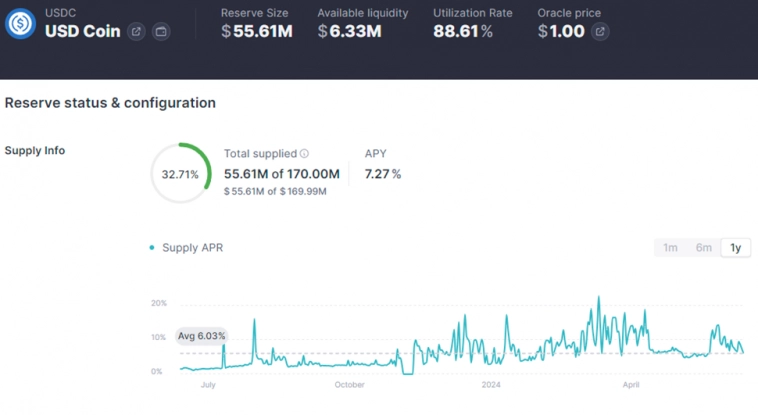Click the October marker on chart axis
758x415 pixels.
point(350,384)
